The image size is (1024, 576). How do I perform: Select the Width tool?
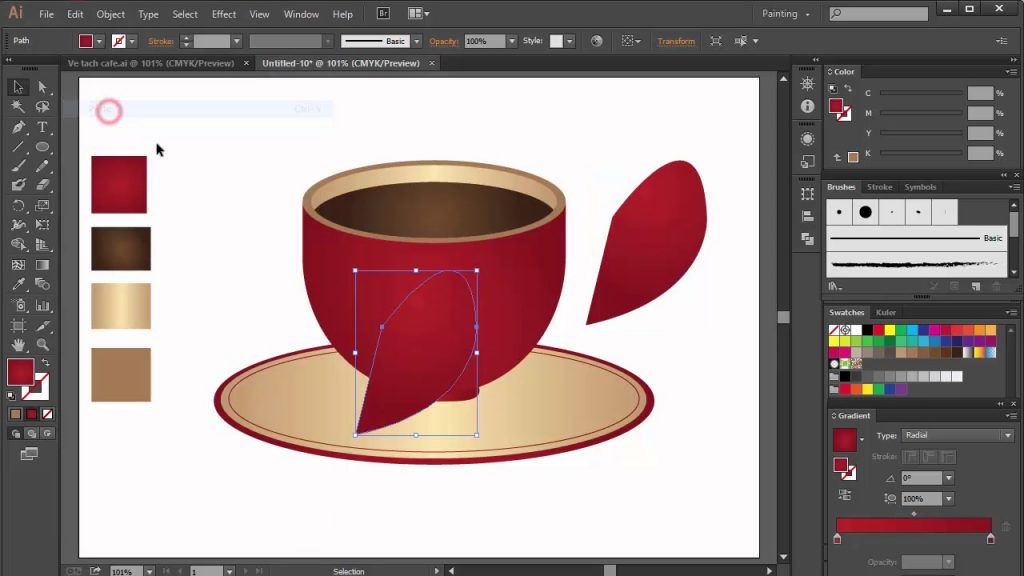(x=18, y=225)
